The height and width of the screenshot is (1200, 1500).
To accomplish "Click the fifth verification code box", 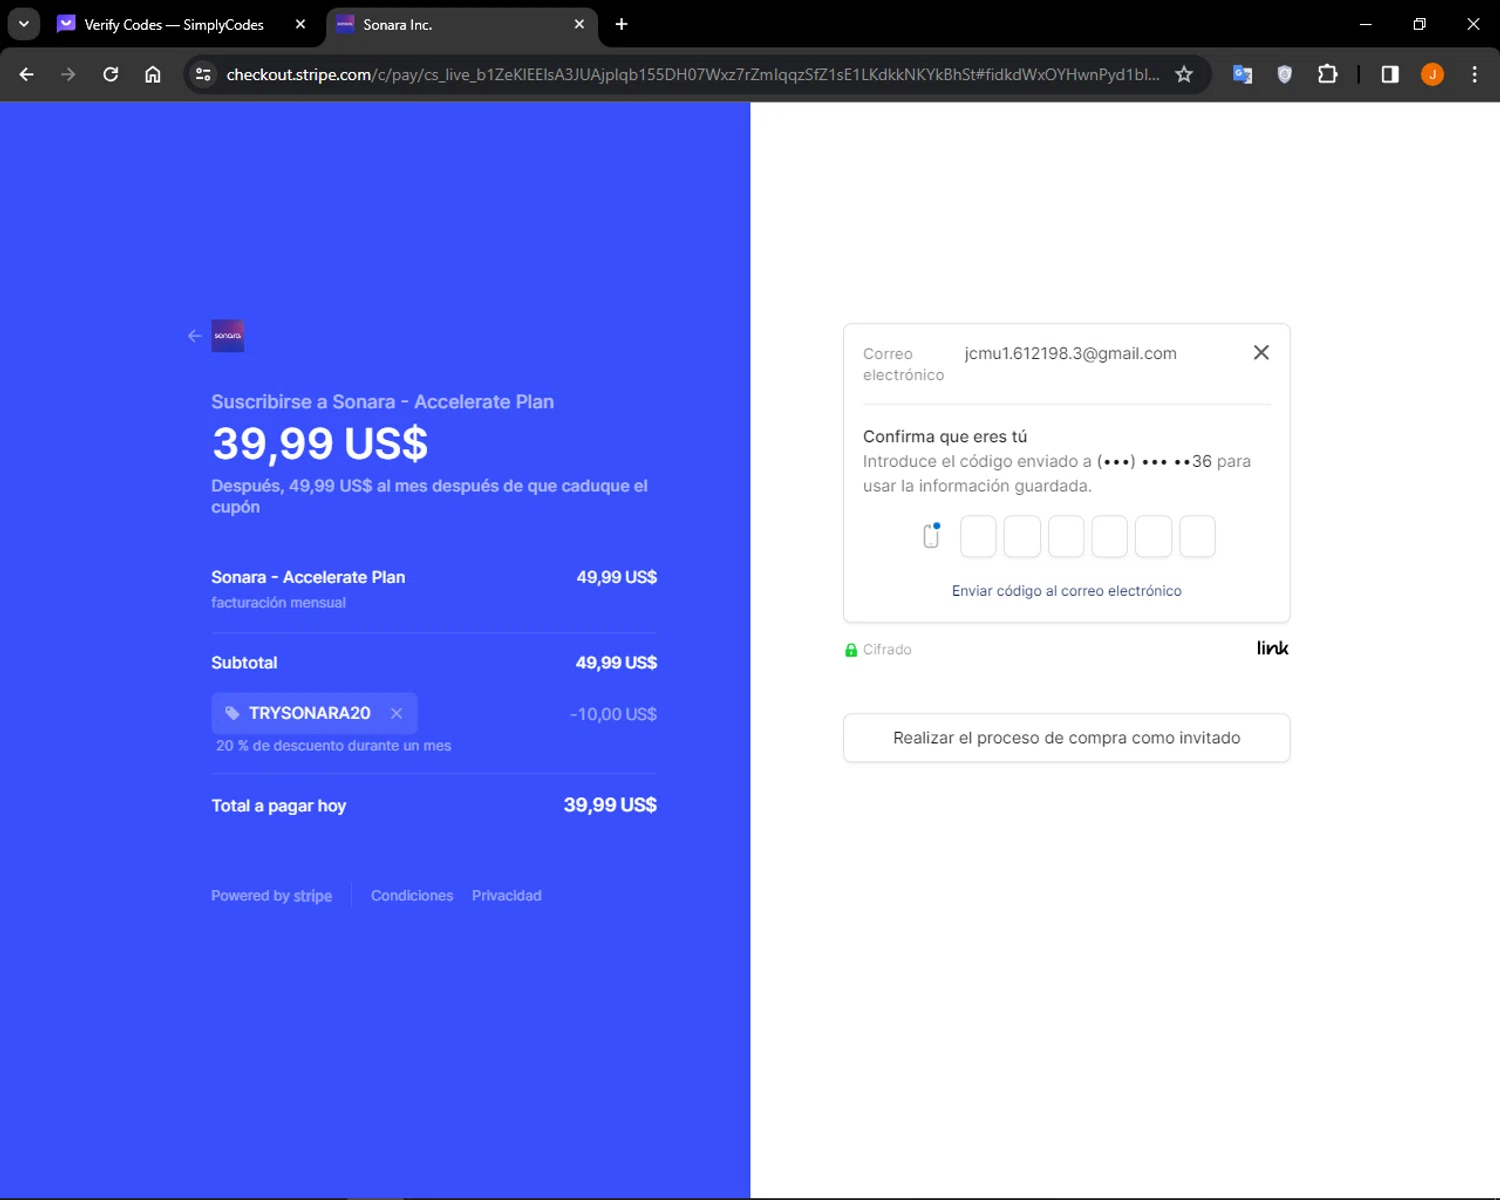I will (1154, 537).
